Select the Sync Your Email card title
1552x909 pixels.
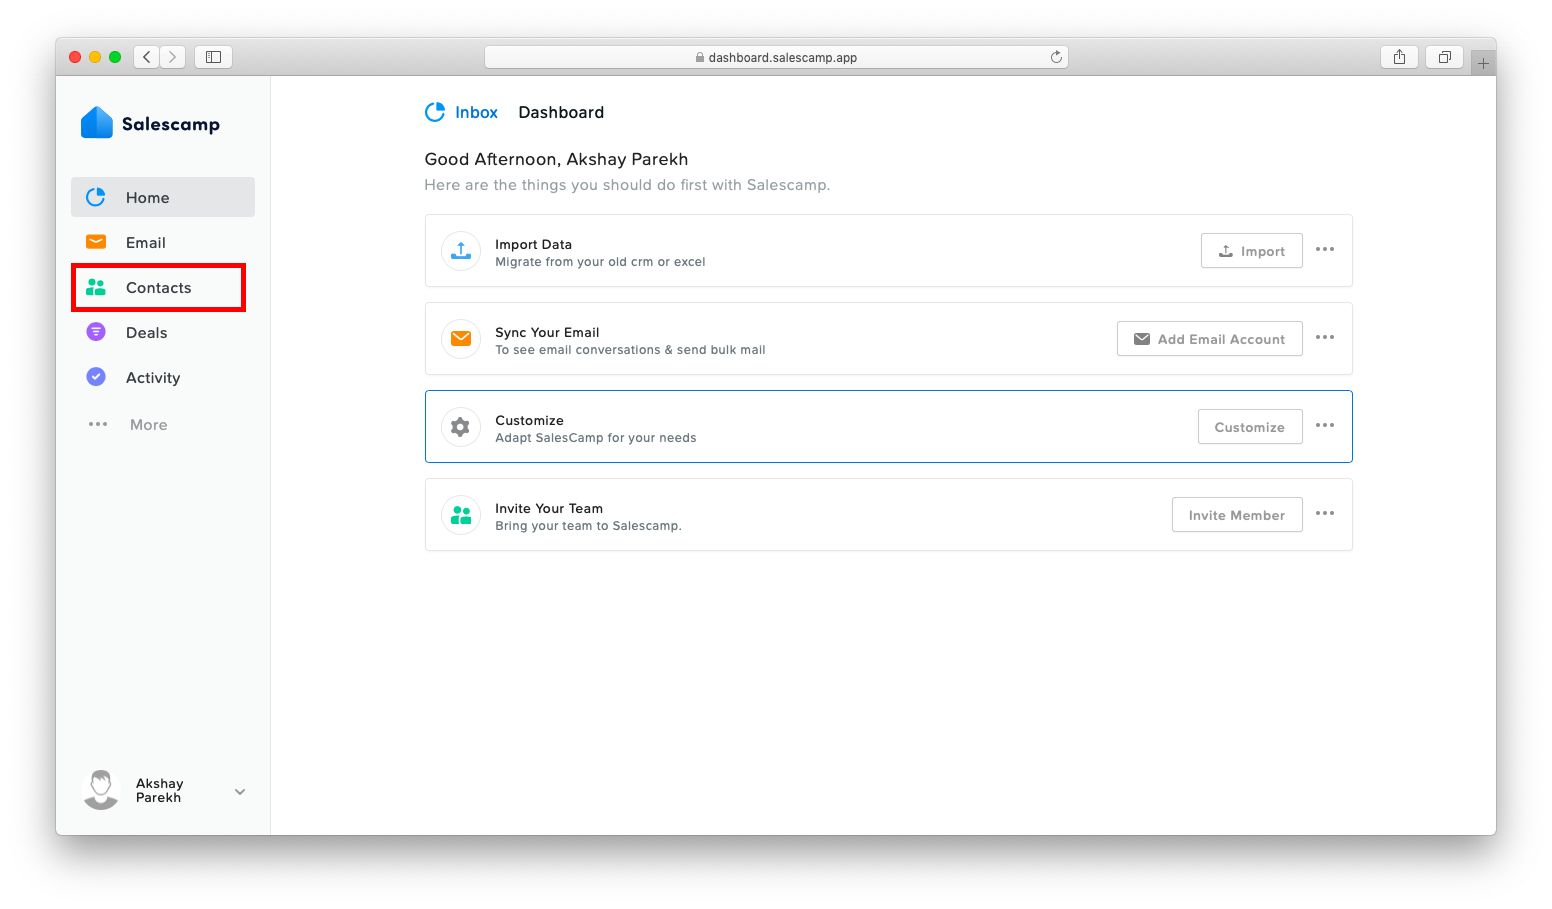tap(547, 332)
